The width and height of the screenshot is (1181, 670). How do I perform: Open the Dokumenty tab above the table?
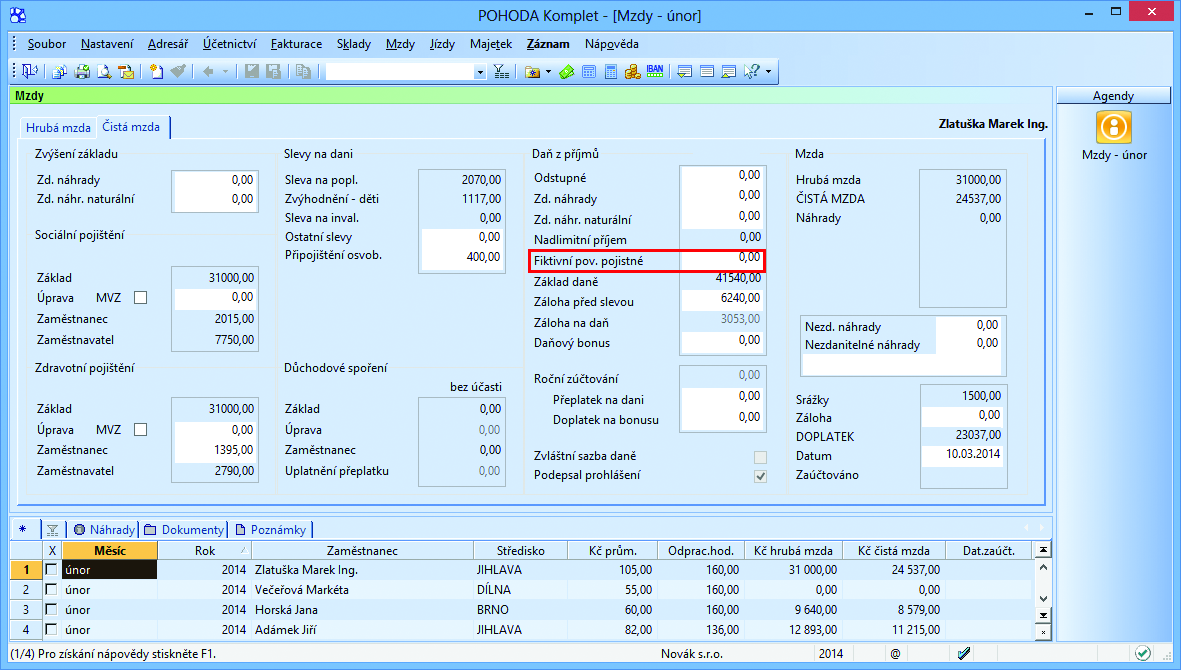[x=185, y=530]
